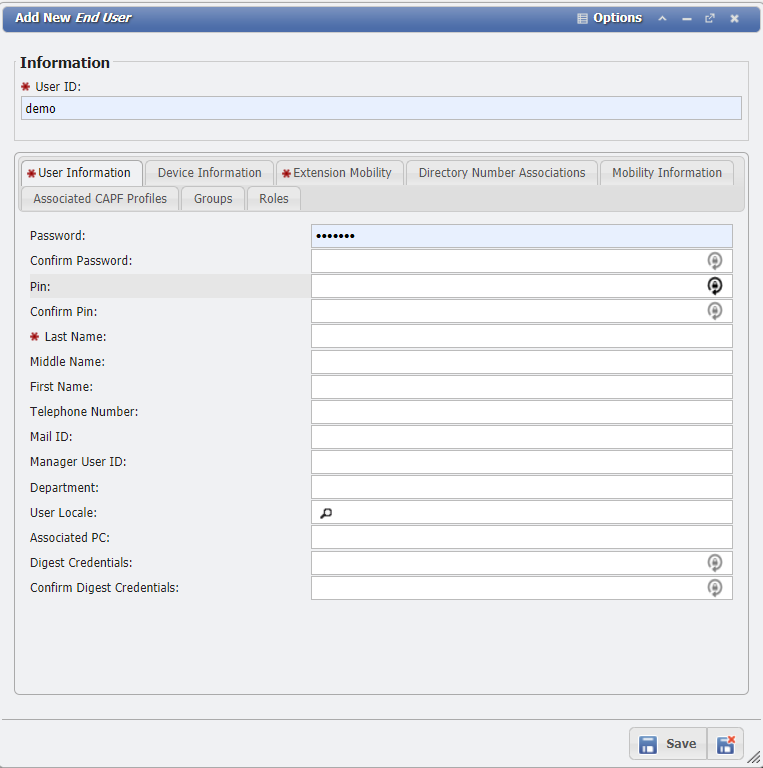The width and height of the screenshot is (763, 768).
Task: Open the User Locale search magnifier
Action: click(x=326, y=513)
